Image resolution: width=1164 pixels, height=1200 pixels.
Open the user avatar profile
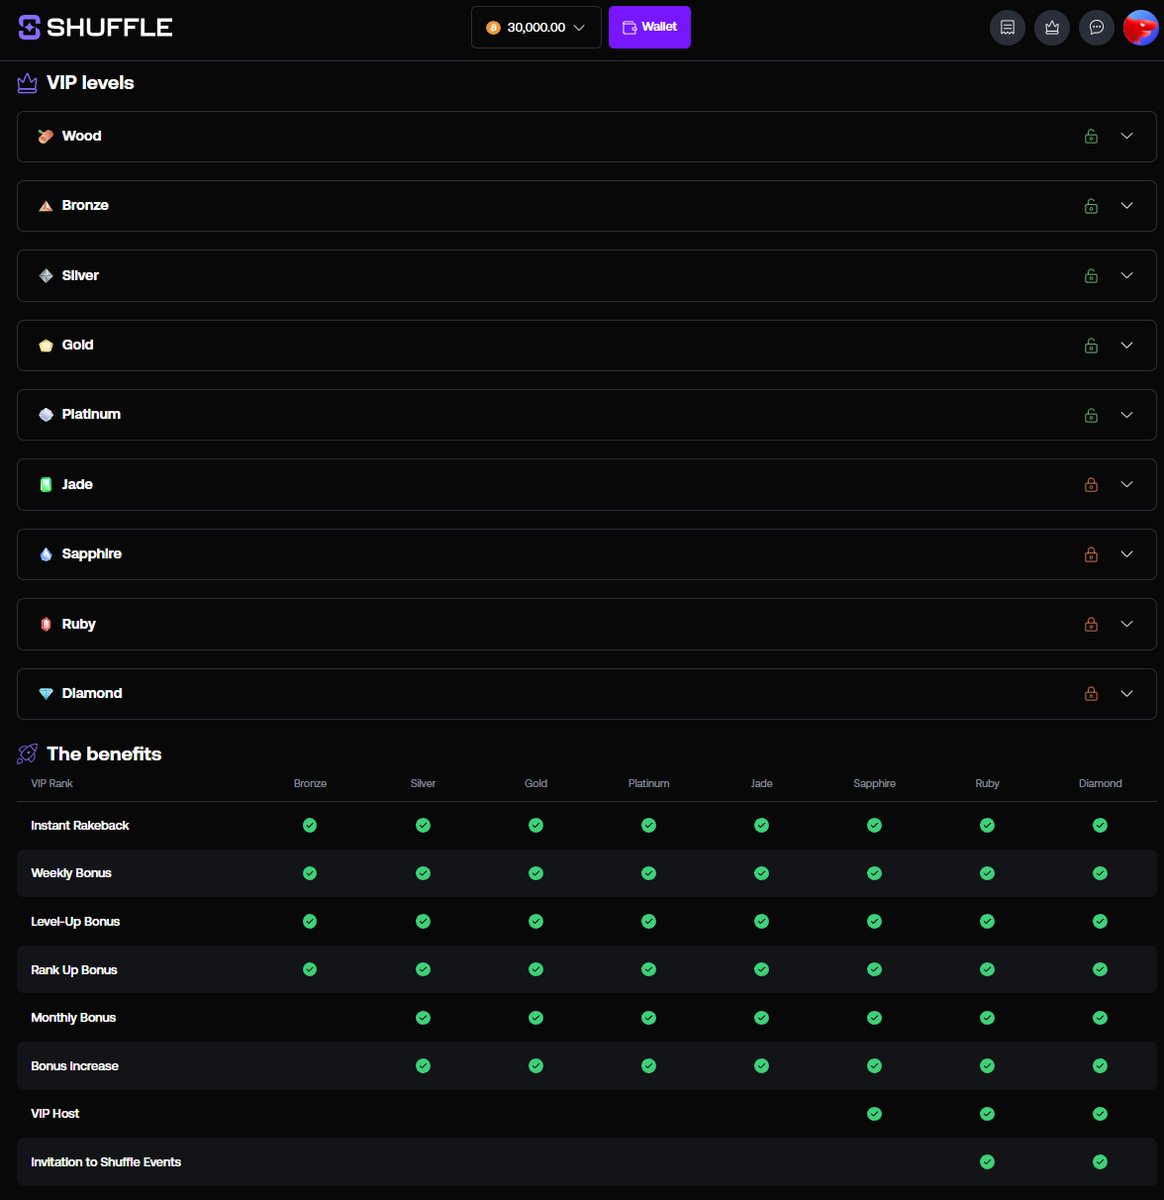1141,28
